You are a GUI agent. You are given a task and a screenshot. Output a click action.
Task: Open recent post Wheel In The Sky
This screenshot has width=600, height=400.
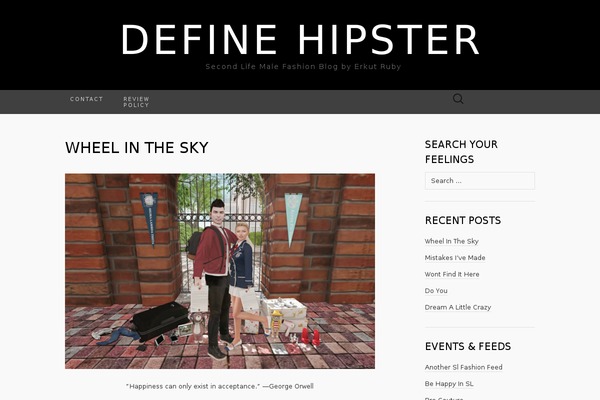(x=452, y=241)
